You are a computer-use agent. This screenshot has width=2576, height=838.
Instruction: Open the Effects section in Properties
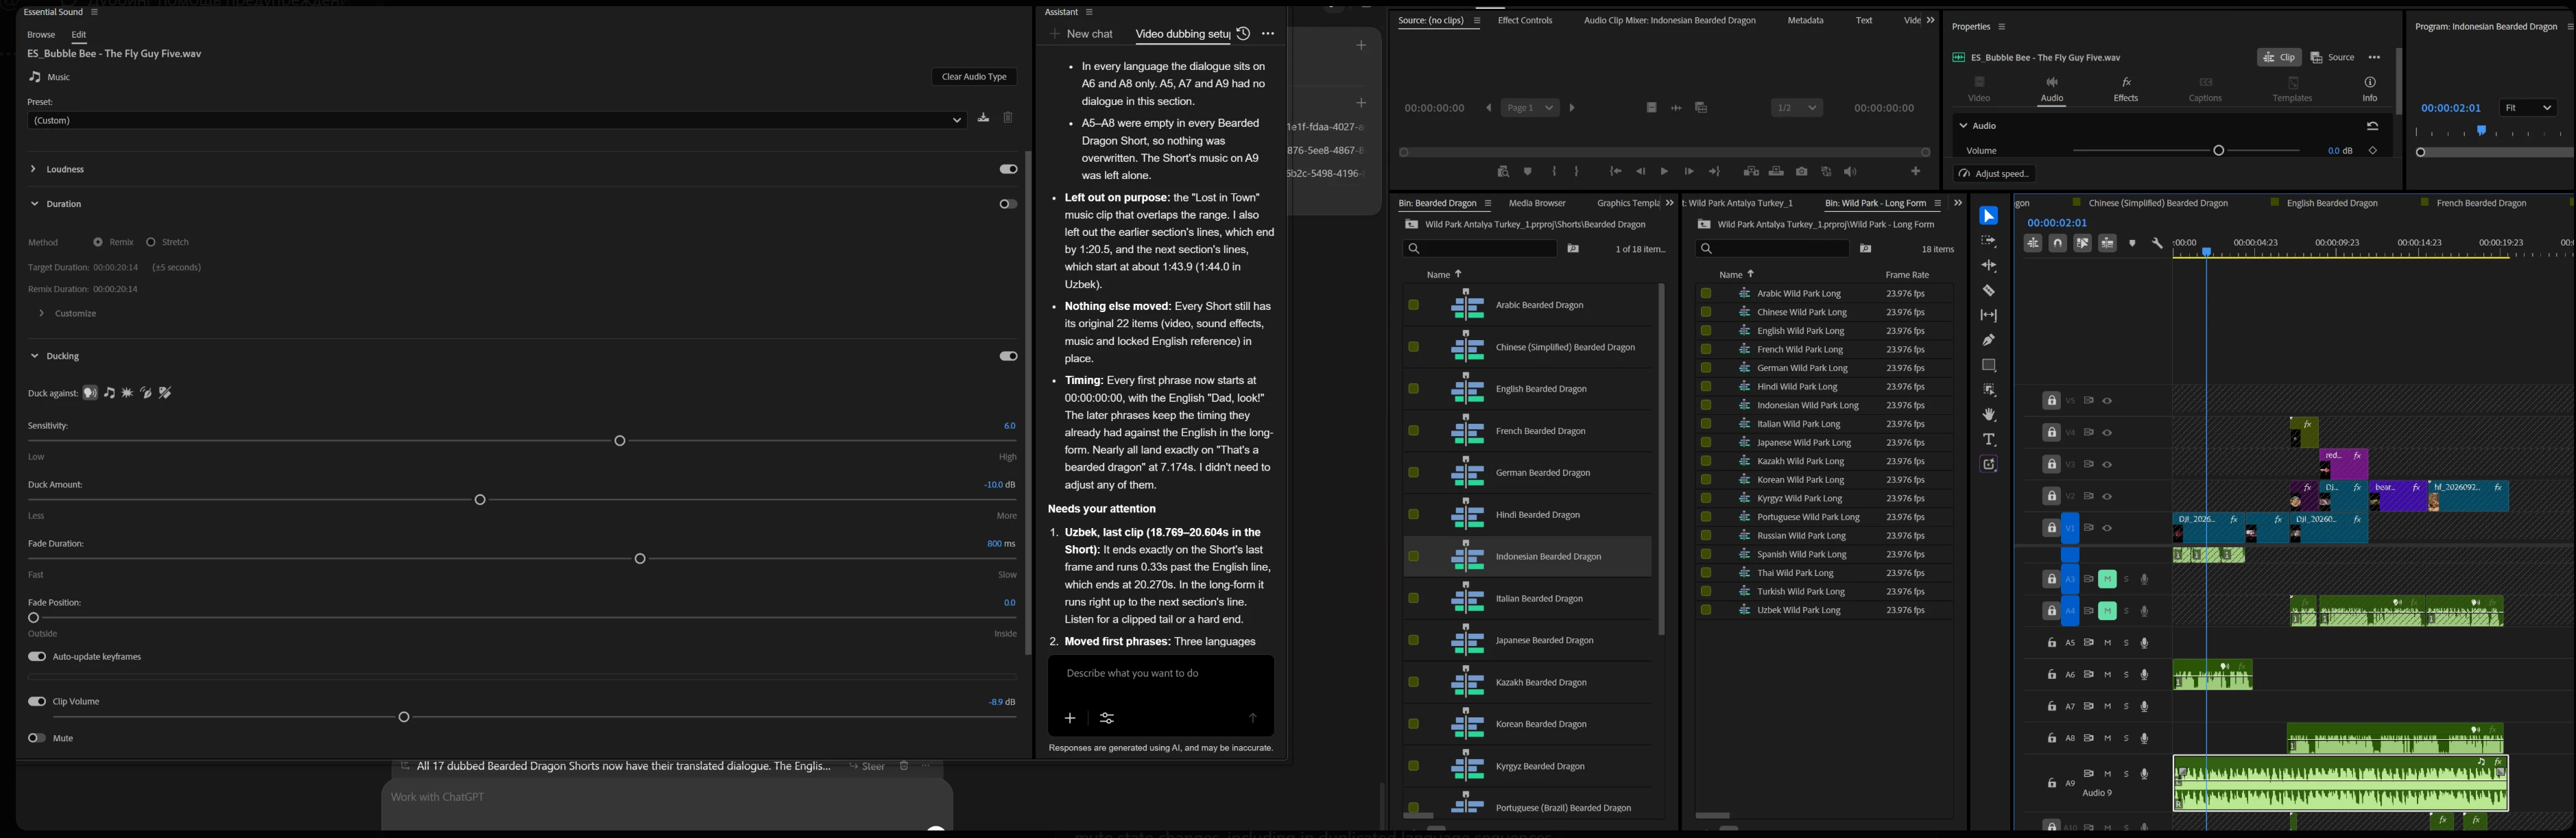2125,89
